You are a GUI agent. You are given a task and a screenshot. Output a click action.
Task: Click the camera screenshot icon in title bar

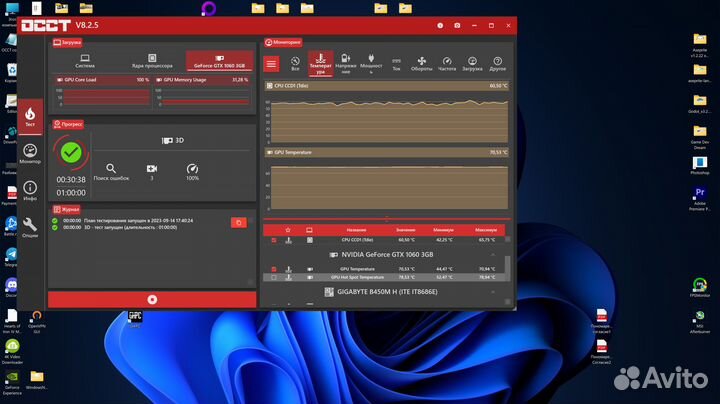457,26
